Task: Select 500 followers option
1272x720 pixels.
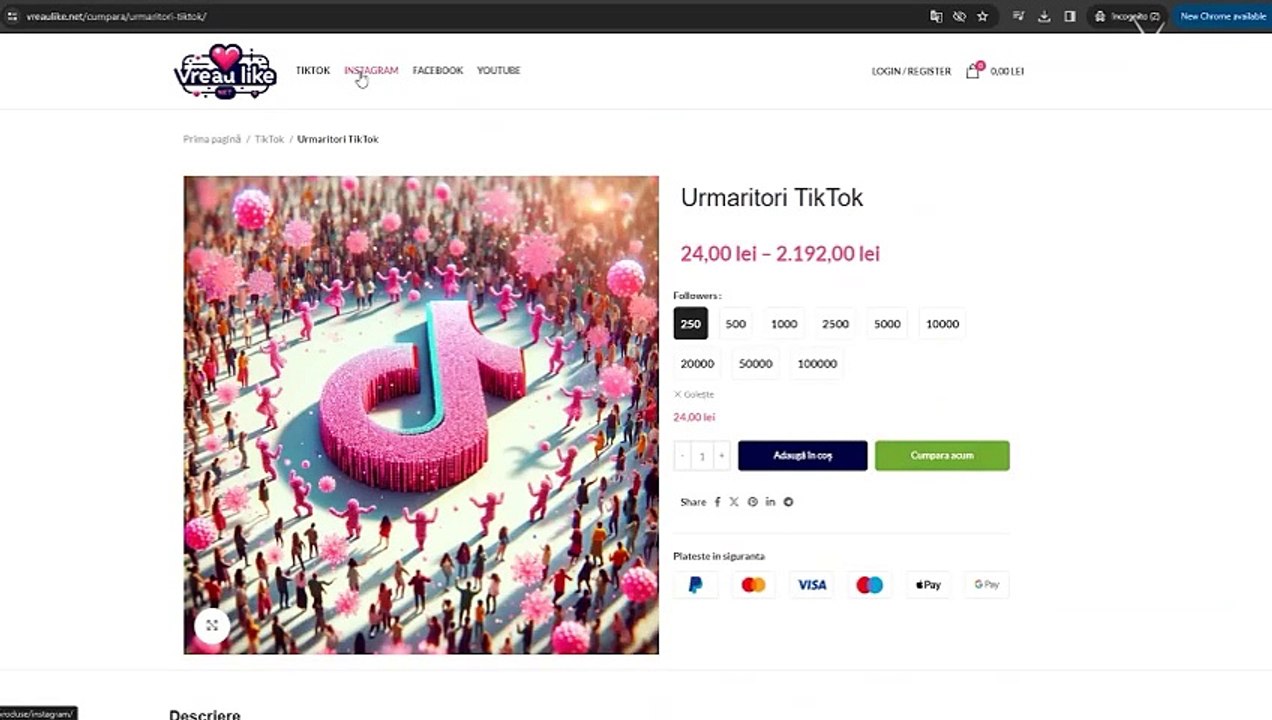Action: click(x=736, y=324)
